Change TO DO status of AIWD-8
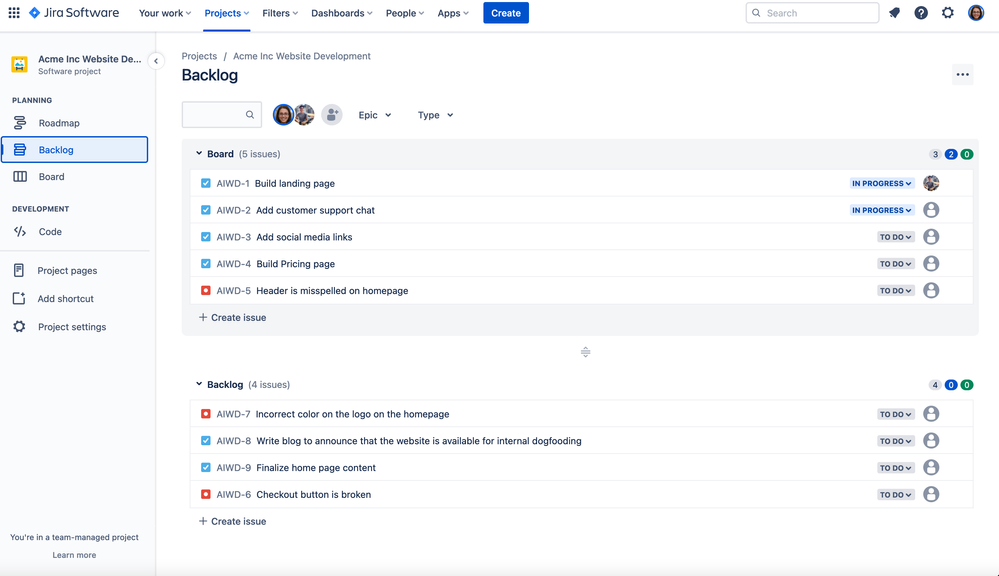Image resolution: width=999 pixels, height=576 pixels. click(x=896, y=441)
